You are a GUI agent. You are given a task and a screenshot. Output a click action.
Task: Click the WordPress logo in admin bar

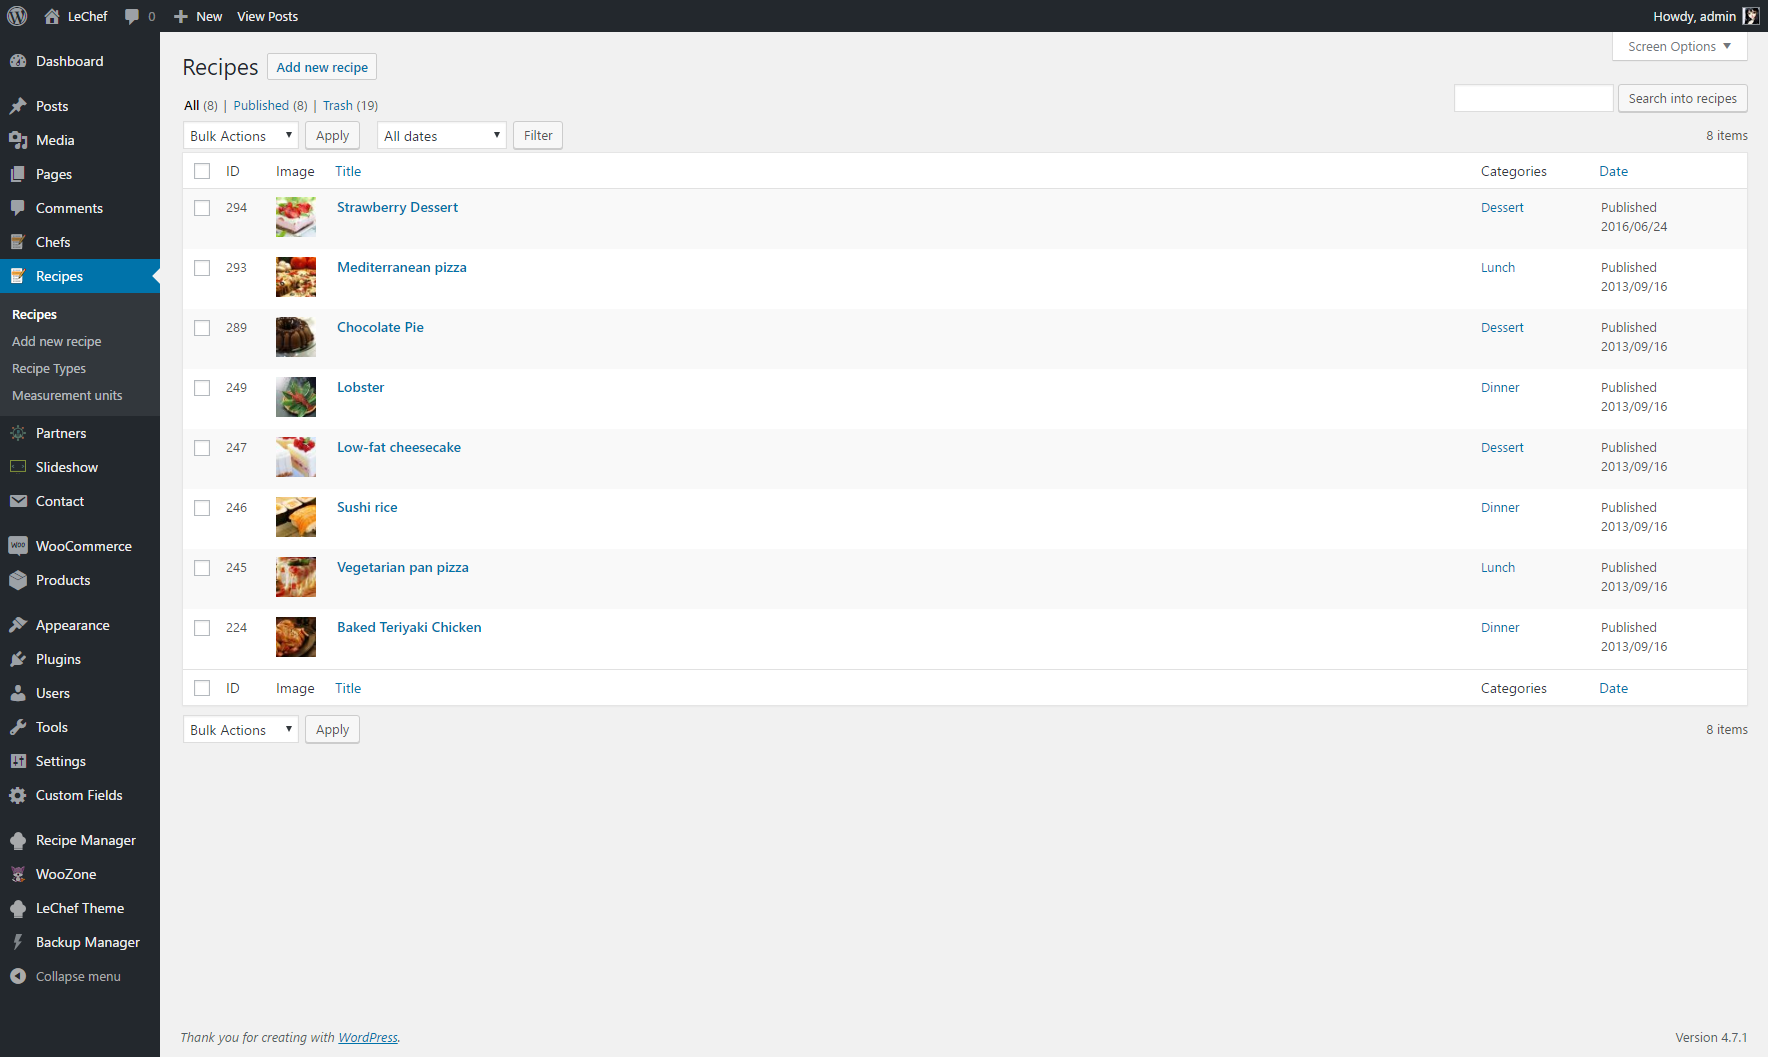[16, 16]
